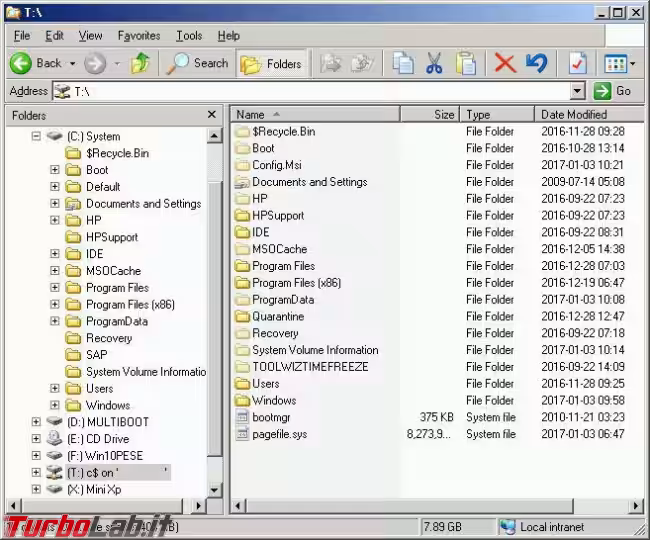The width and height of the screenshot is (650, 540).
Task: Open the Help menu
Action: [229, 36]
